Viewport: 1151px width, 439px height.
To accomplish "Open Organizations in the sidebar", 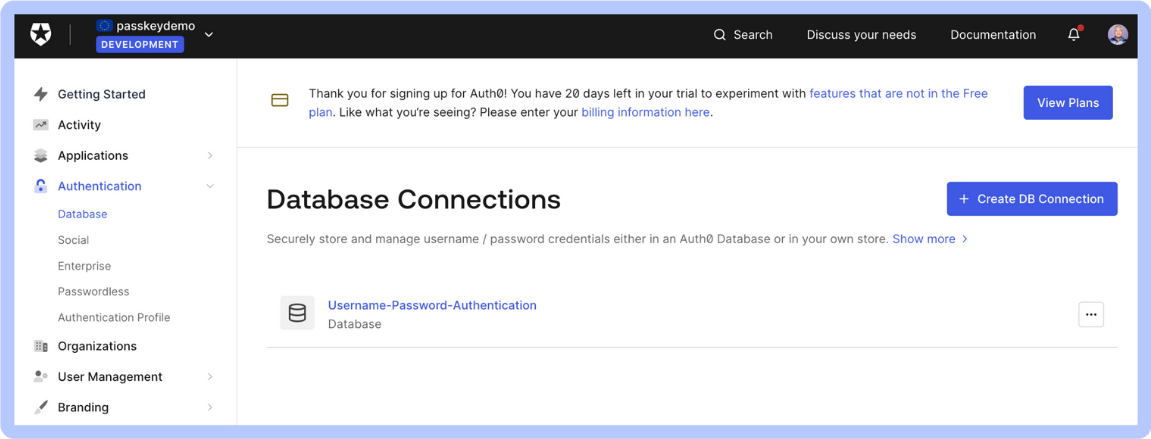I will point(97,346).
